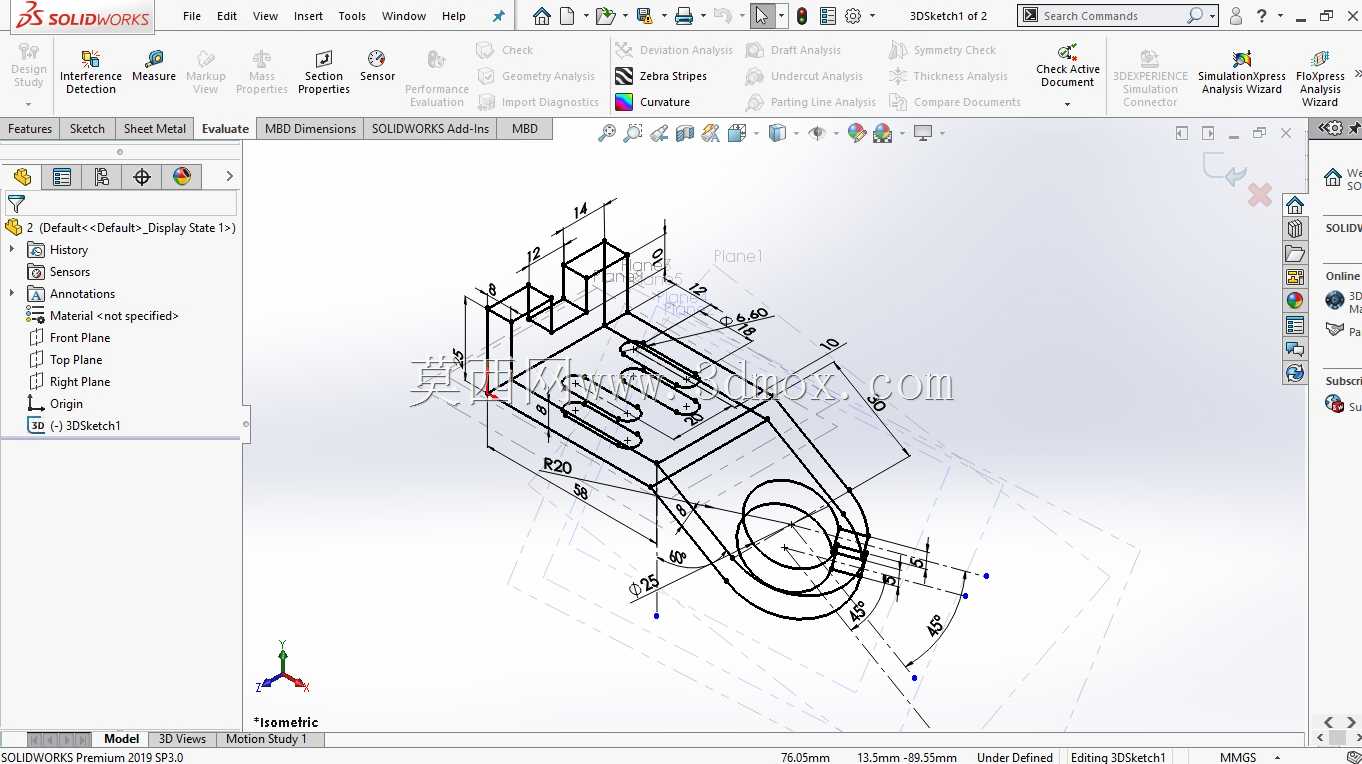Click the MMGS unit system in status bar
1362x764 pixels.
(x=1238, y=757)
